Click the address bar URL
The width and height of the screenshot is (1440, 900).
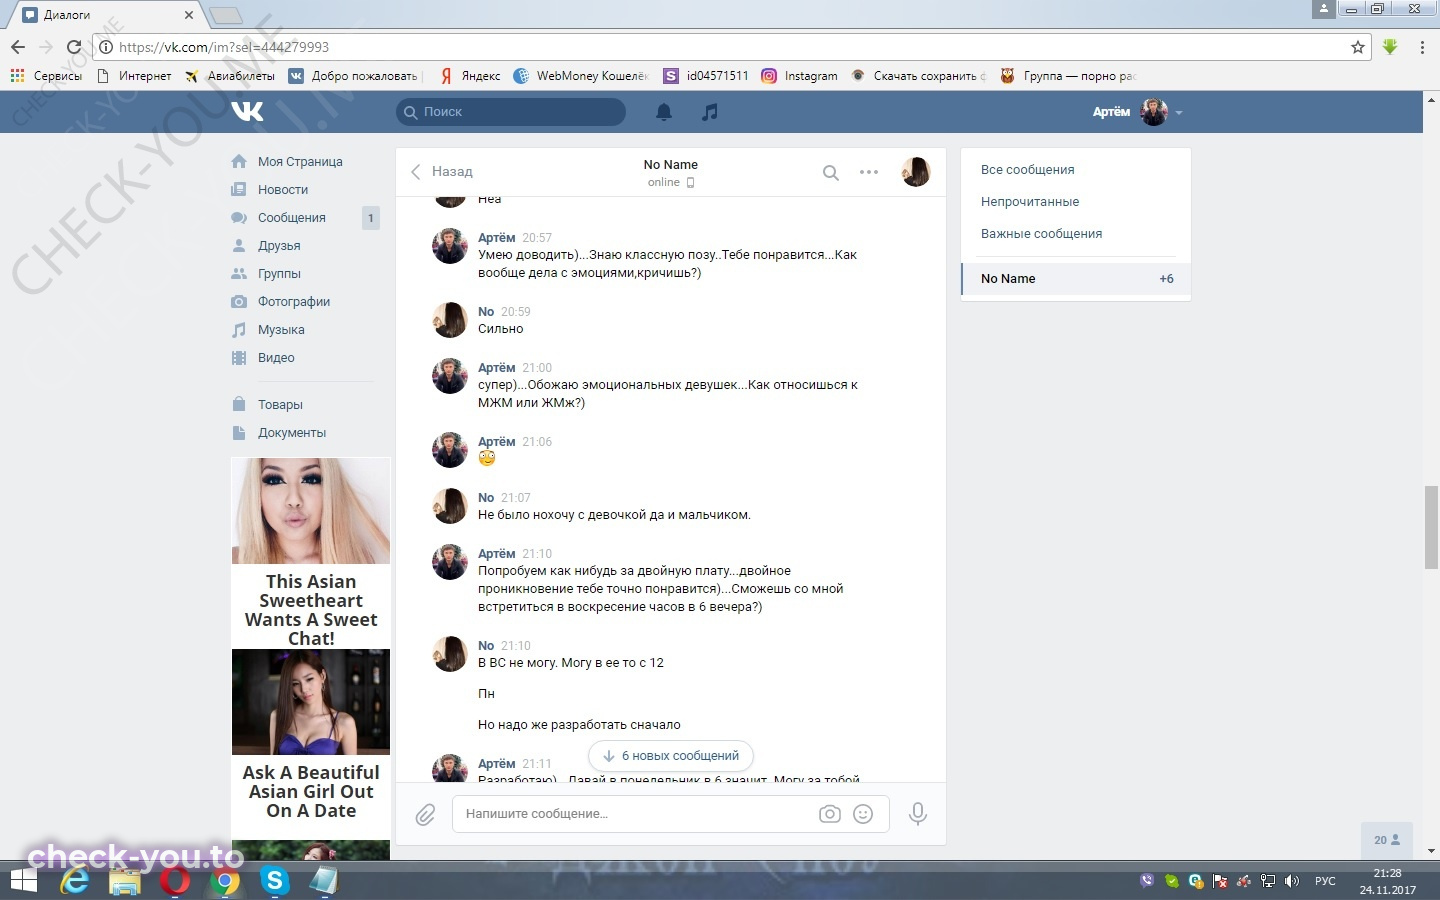pos(224,47)
